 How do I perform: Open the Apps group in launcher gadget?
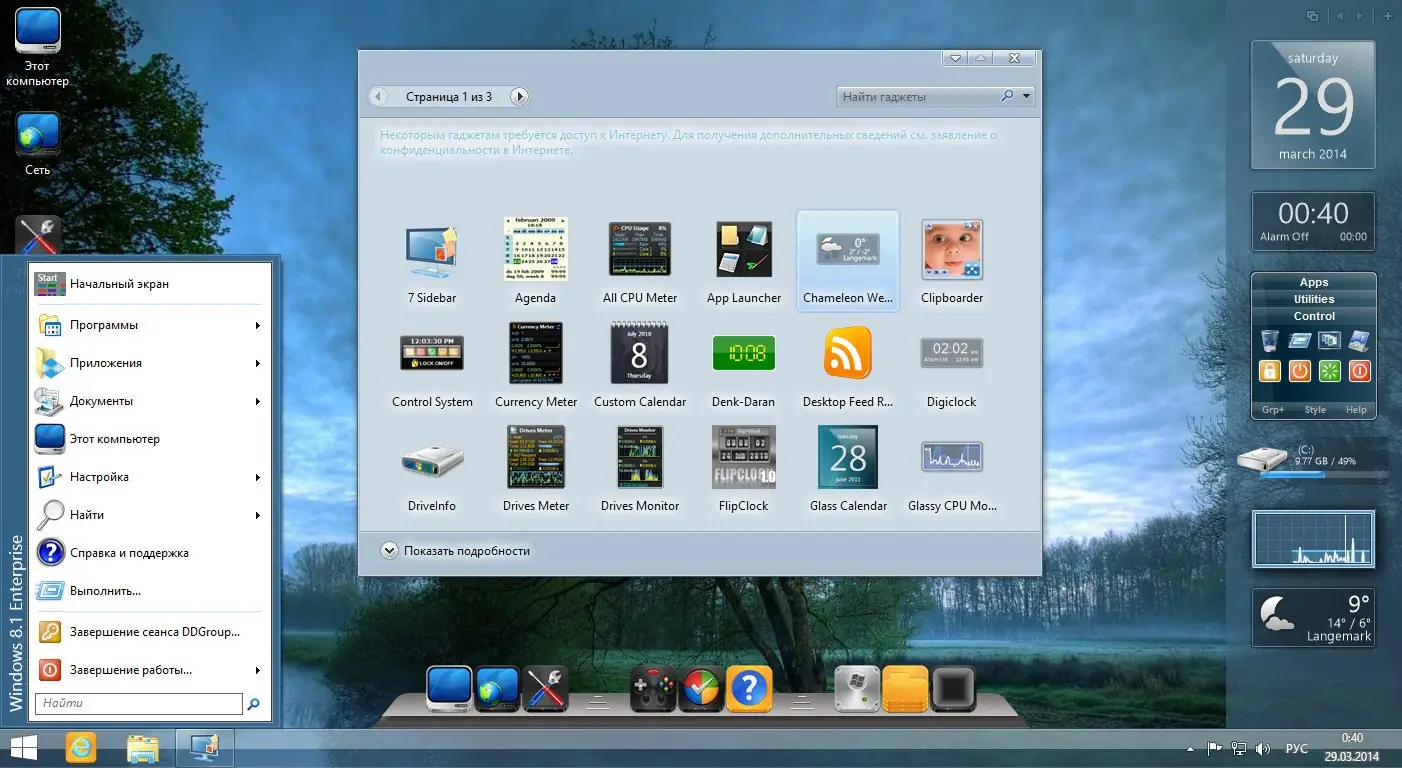point(1314,283)
